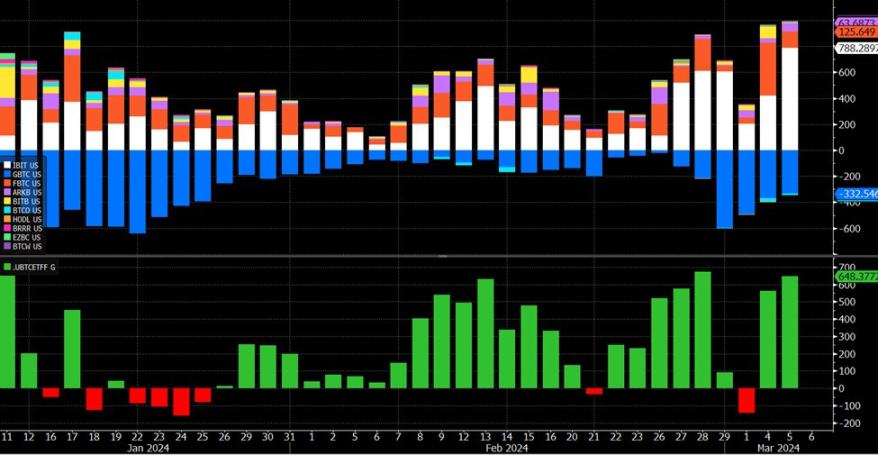Click the white IBIT US legend swatch
878x455 pixels.
(x=7, y=164)
